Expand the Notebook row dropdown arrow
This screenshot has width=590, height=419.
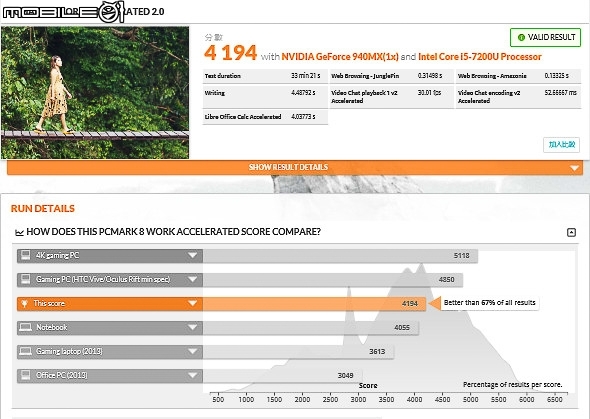pos(192,327)
